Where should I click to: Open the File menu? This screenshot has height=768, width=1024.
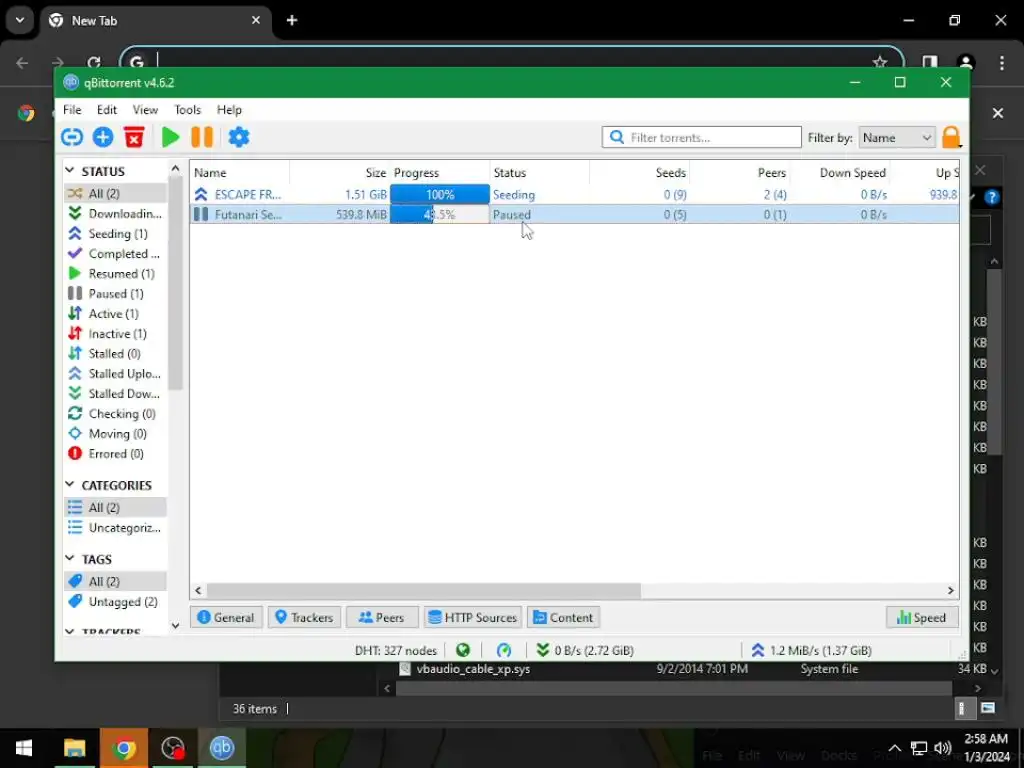click(x=72, y=110)
